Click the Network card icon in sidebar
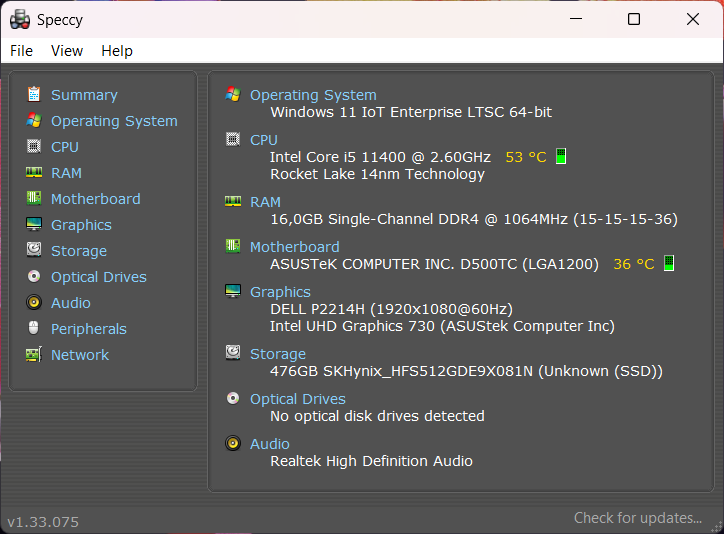 tap(34, 354)
